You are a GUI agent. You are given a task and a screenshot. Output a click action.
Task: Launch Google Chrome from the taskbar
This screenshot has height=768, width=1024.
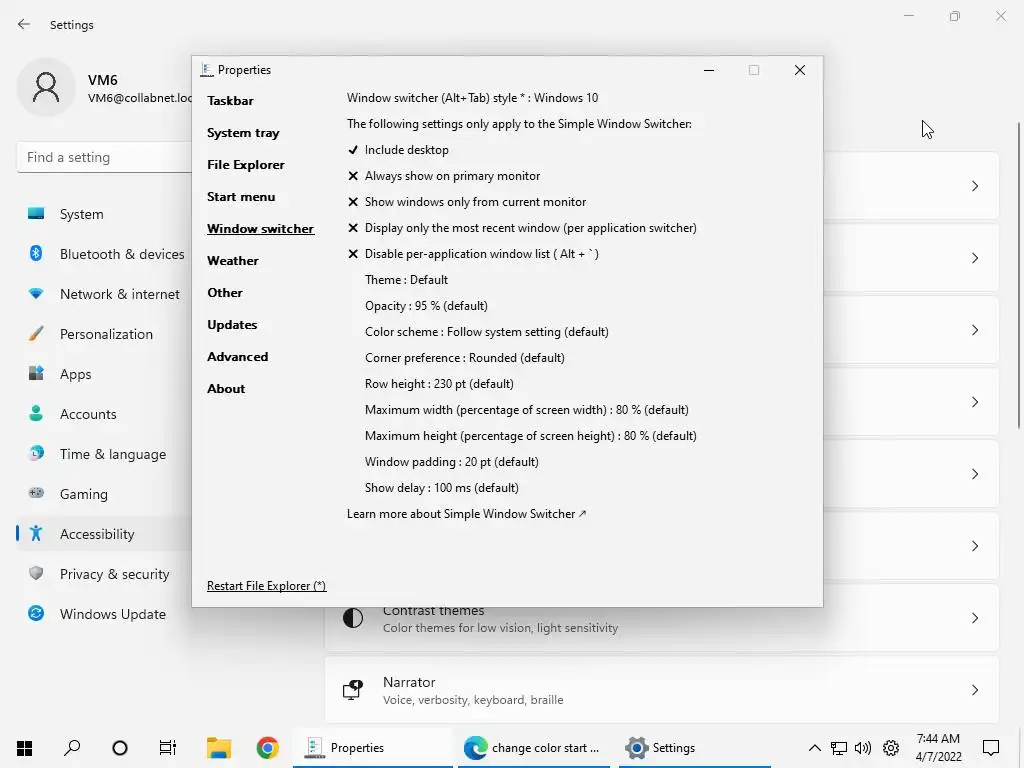[267, 748]
